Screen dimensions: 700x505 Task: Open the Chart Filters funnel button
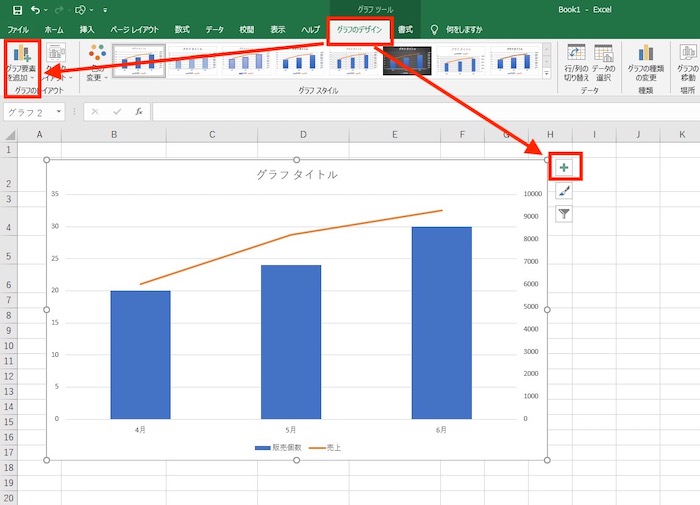coord(564,213)
